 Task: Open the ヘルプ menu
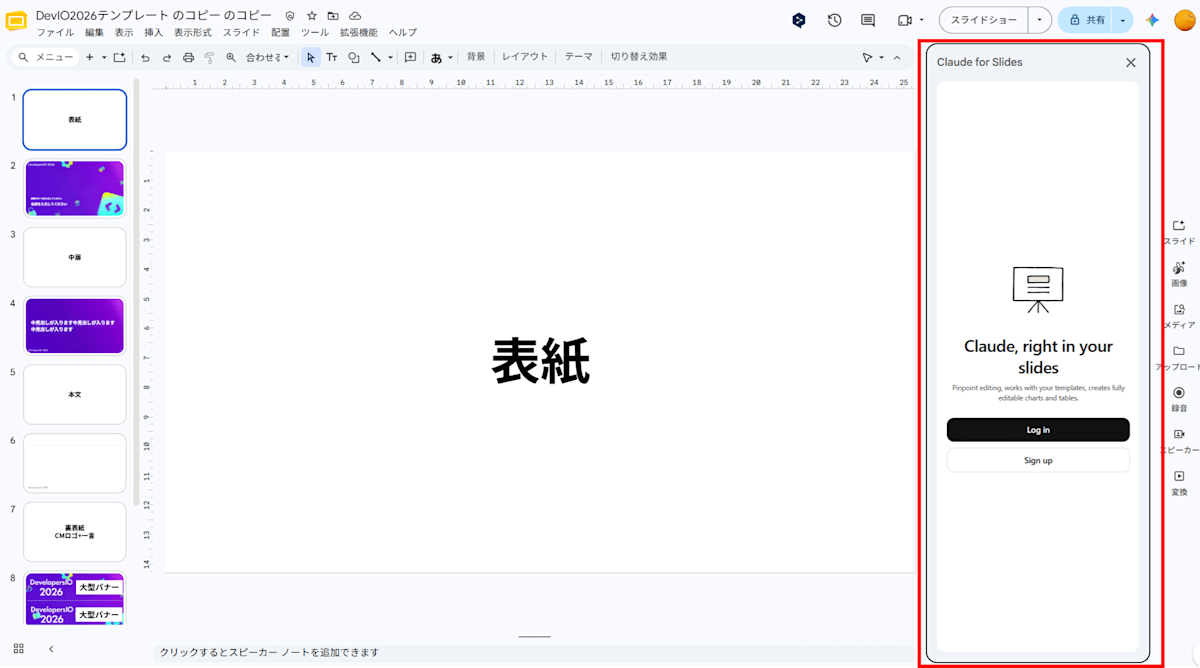403,33
